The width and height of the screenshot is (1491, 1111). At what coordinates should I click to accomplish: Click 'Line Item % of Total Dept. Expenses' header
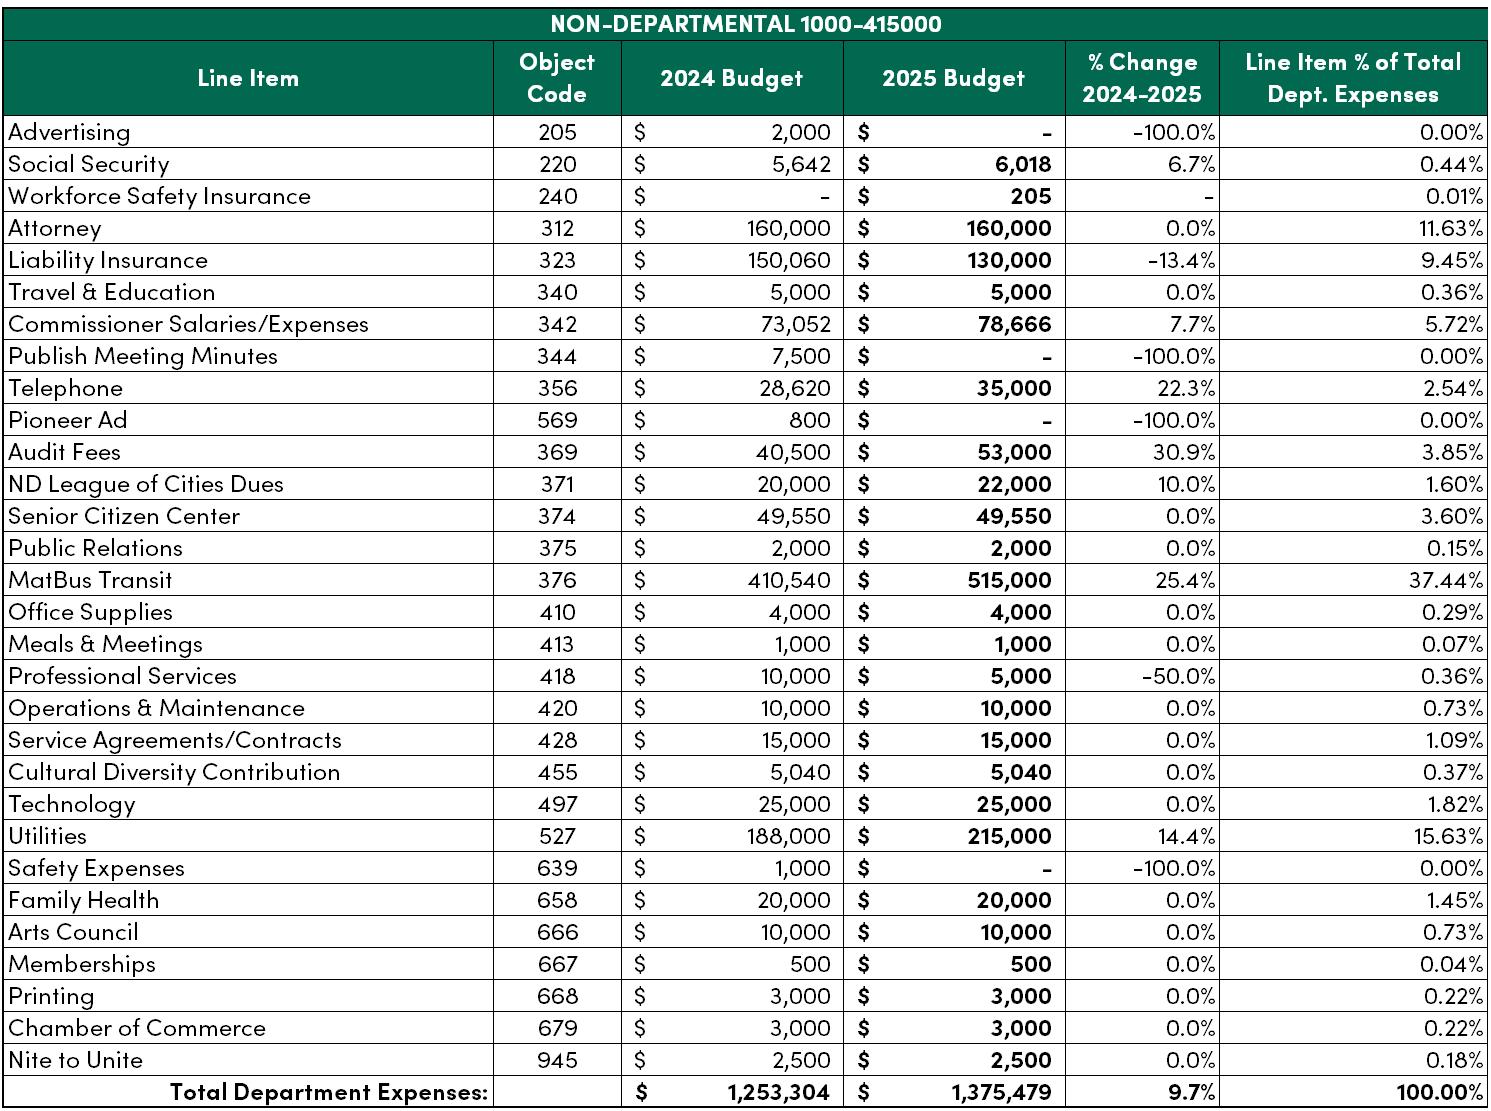tap(1353, 78)
